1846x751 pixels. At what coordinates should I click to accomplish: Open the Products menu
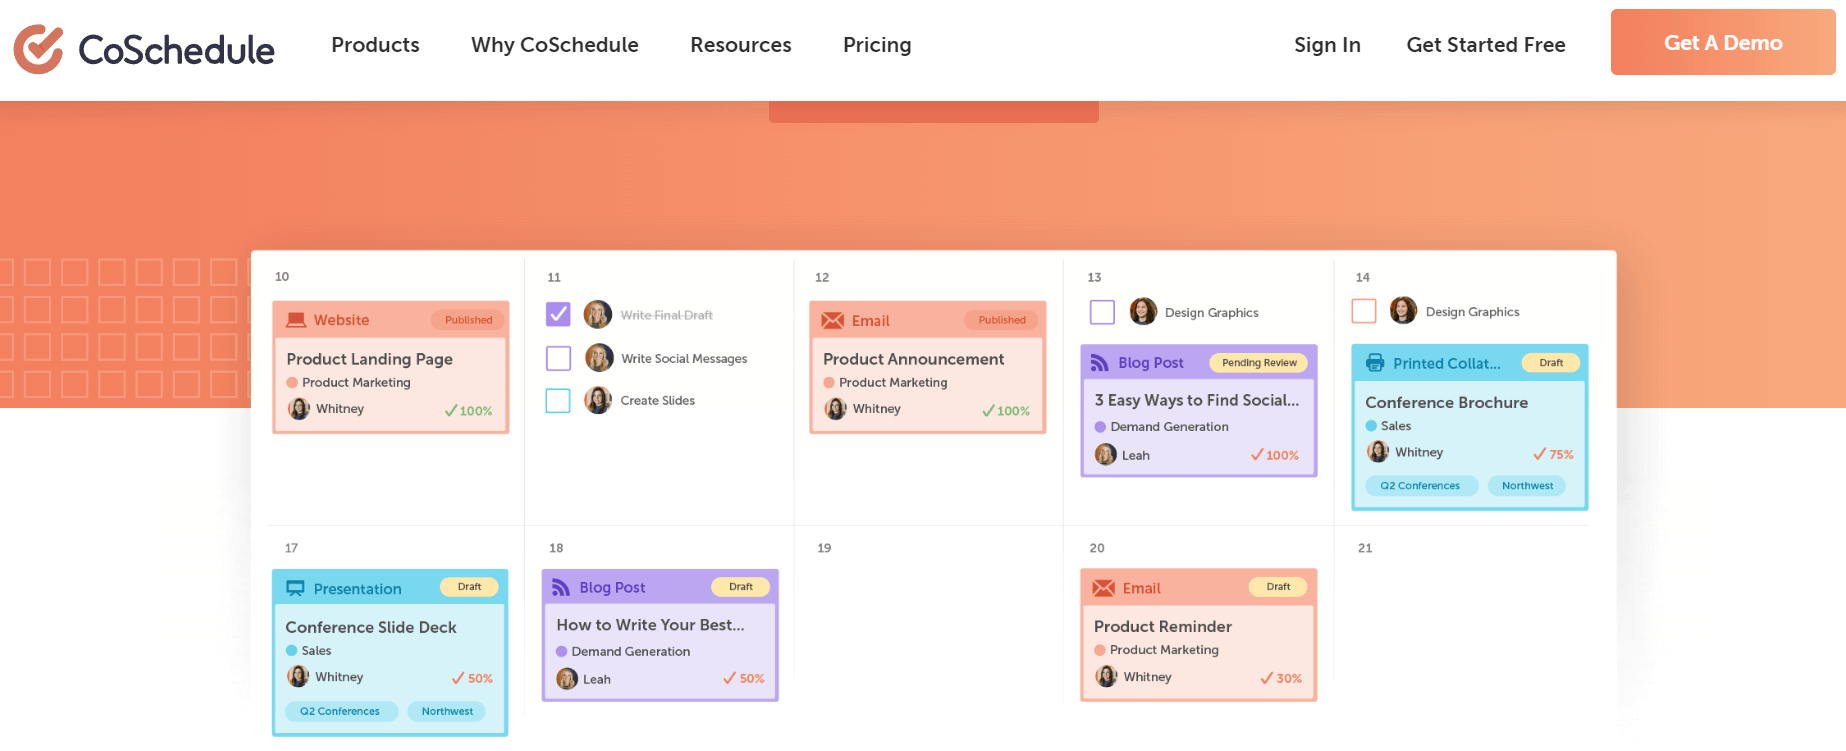click(x=375, y=45)
